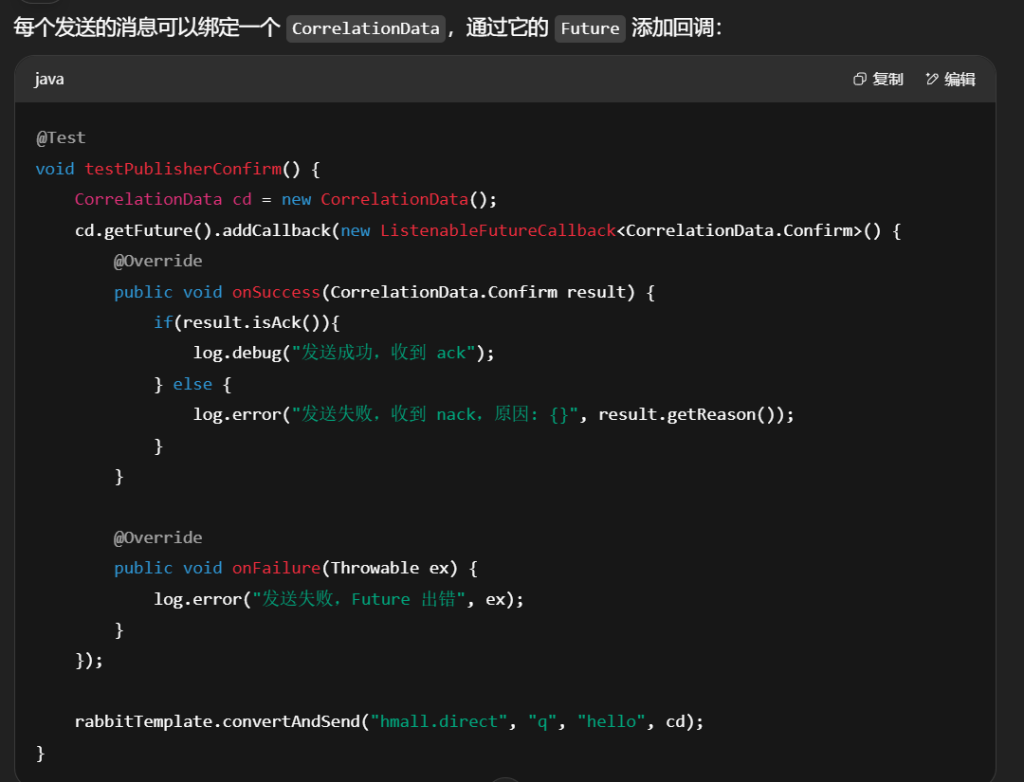Click the result.getReason() call

685,414
